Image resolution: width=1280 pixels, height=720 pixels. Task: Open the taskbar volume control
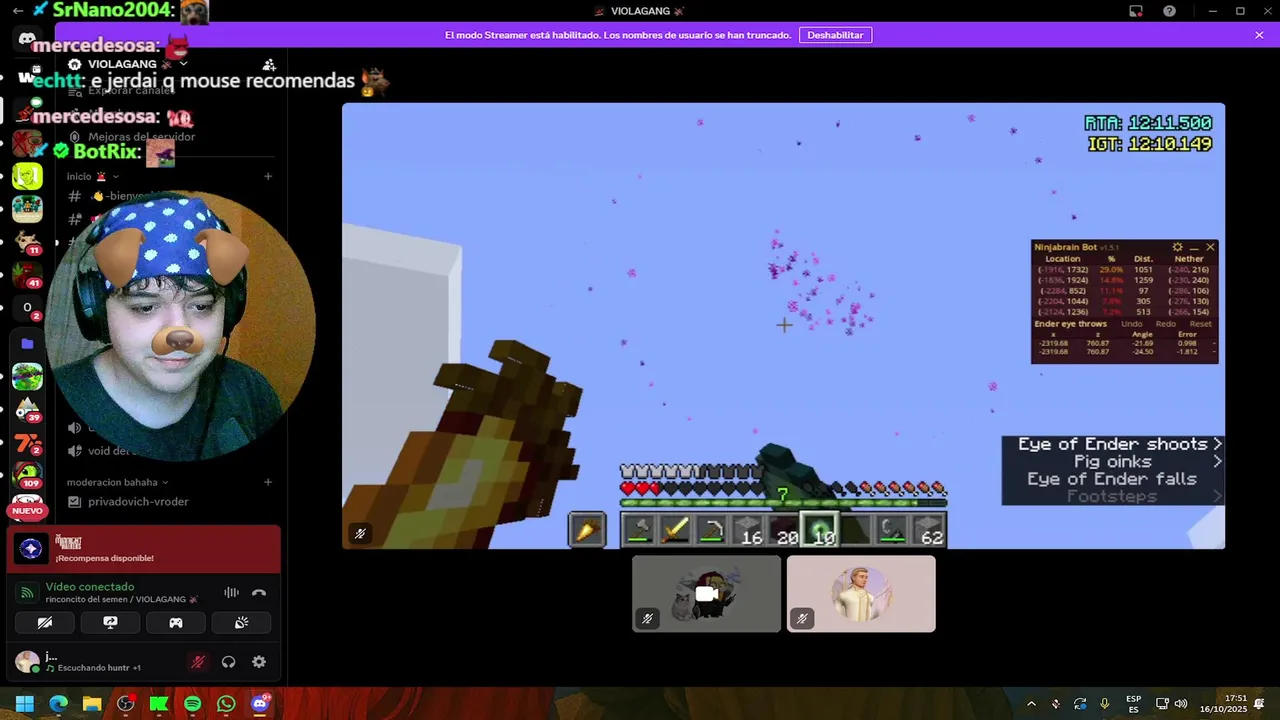(1180, 704)
